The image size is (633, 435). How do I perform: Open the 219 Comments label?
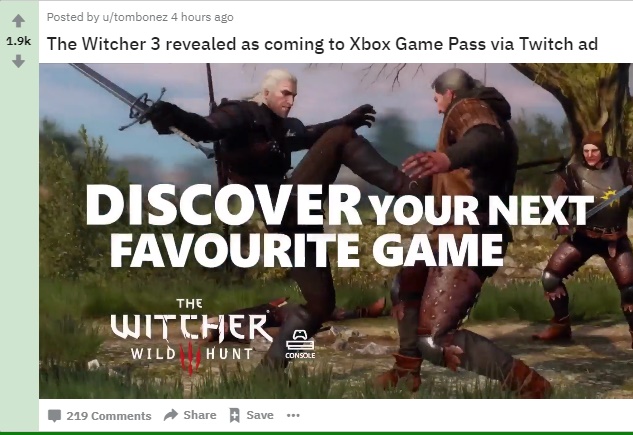tap(109, 416)
